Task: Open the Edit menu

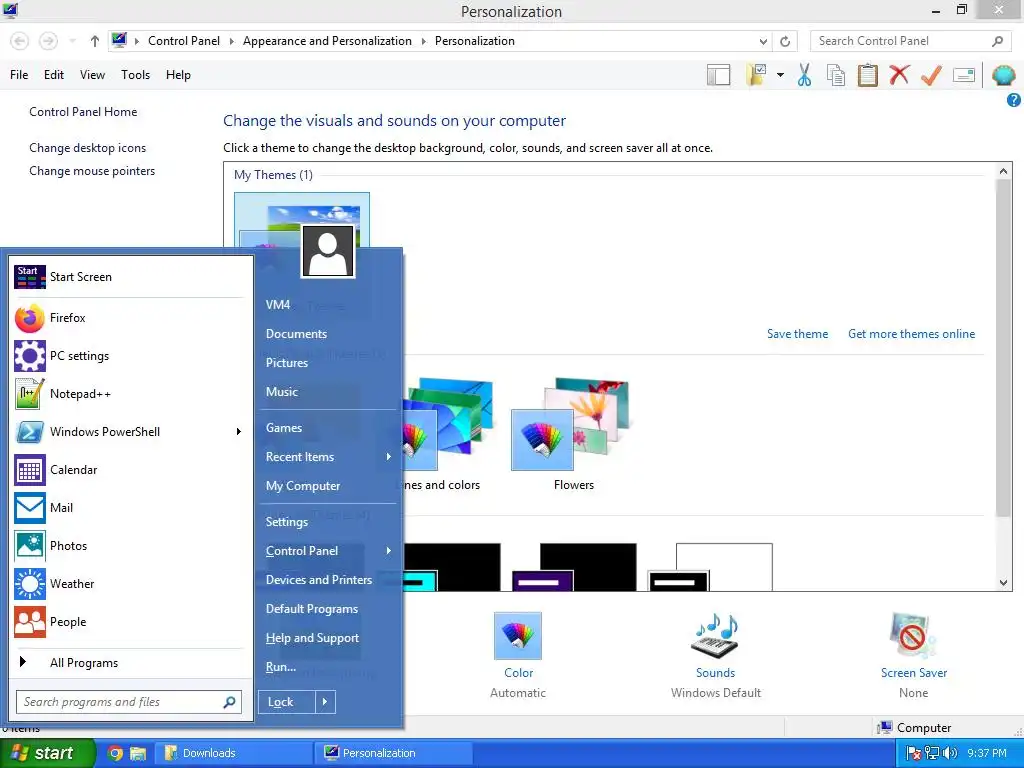Action: [54, 75]
